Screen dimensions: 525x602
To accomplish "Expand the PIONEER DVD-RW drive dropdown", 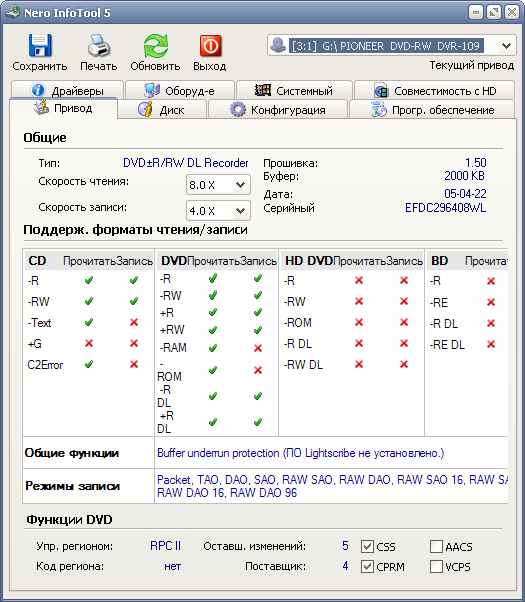I will (507, 46).
